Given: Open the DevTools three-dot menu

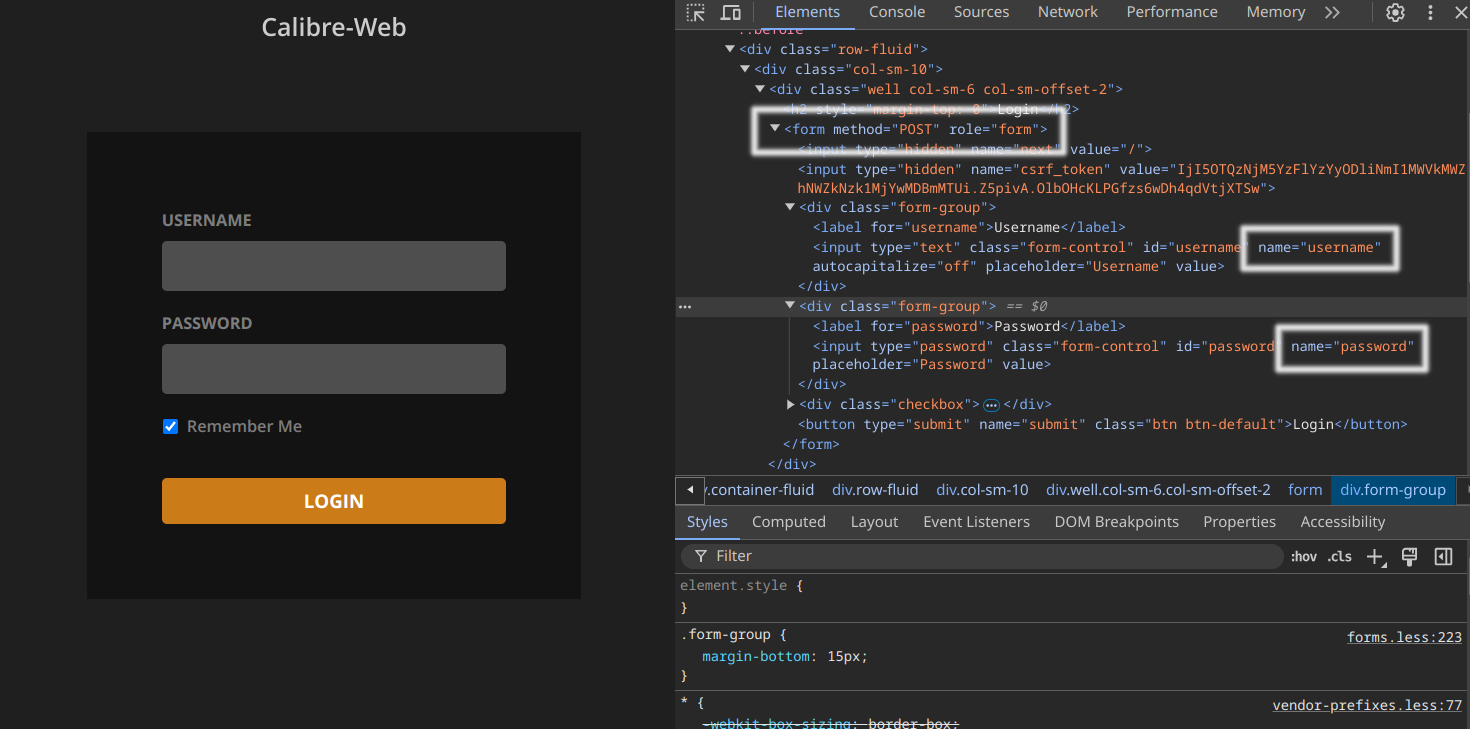Looking at the screenshot, I should tap(1430, 13).
